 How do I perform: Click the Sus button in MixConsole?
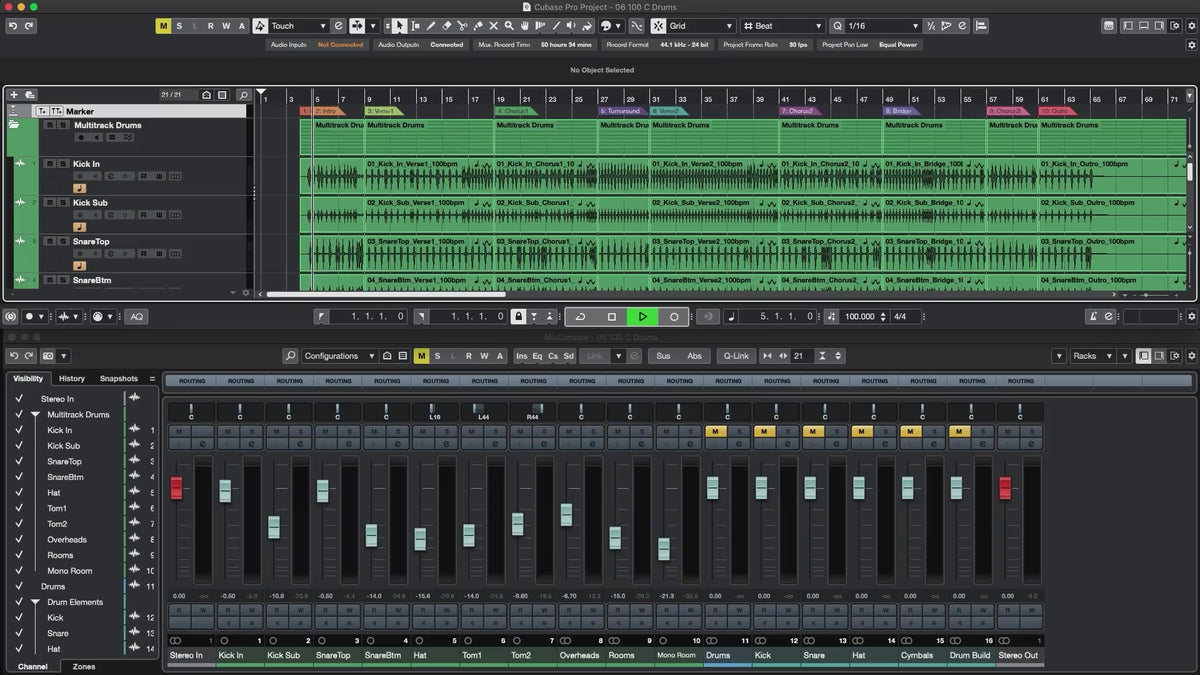(x=663, y=356)
